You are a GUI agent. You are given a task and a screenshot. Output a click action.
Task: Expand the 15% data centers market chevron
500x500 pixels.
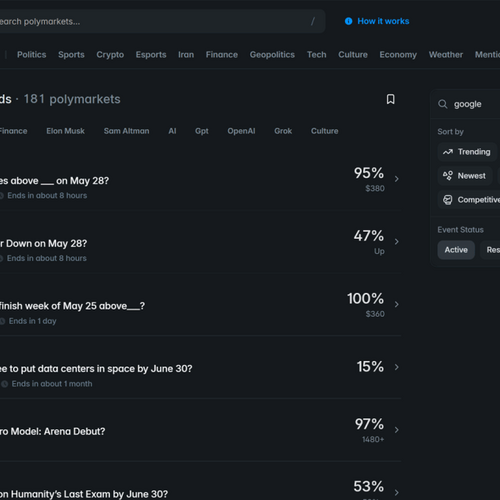[x=397, y=367]
